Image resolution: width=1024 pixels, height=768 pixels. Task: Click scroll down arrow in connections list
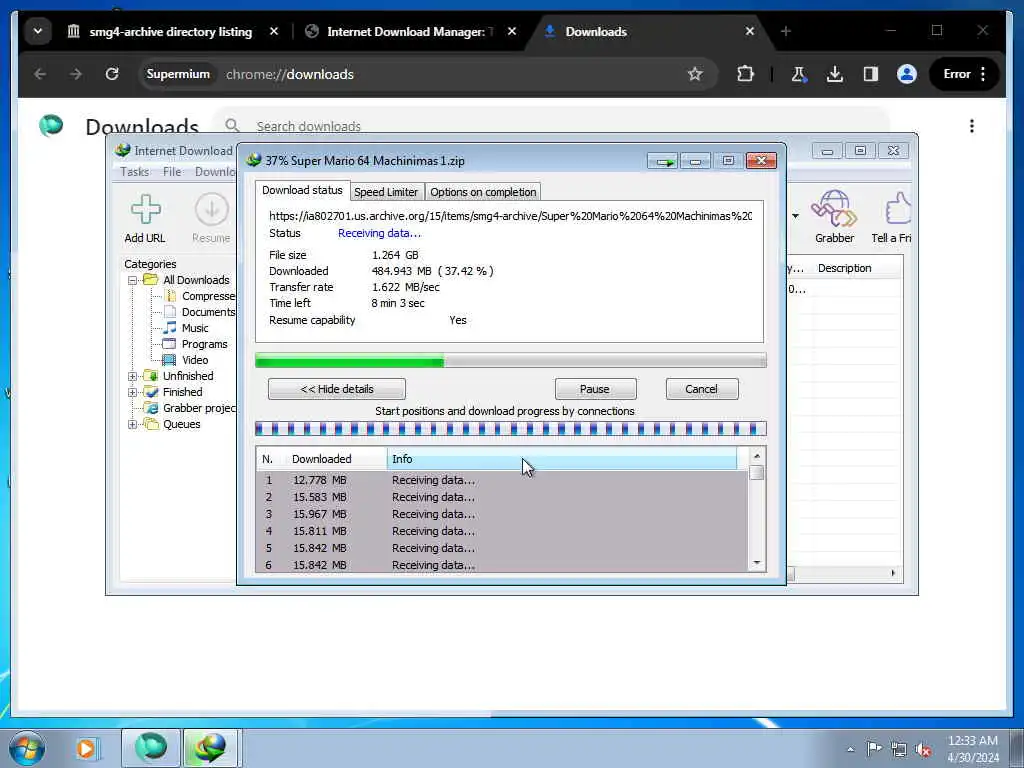point(756,564)
